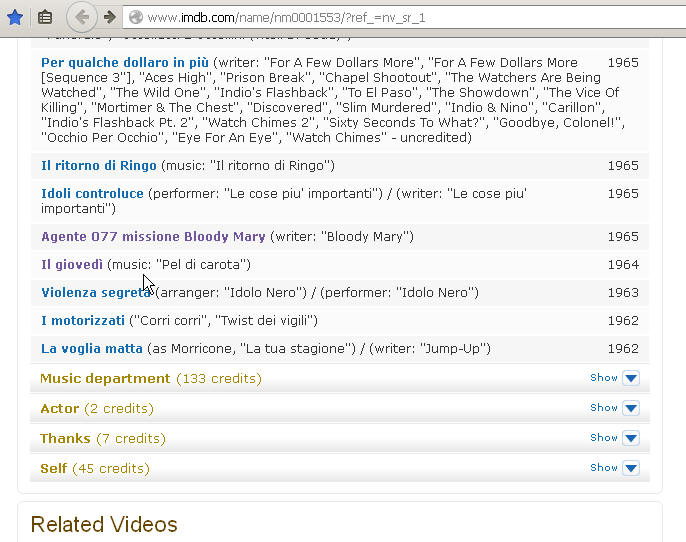
Task: Open Agente 077 missione Bloody Mary link
Action: (x=153, y=237)
